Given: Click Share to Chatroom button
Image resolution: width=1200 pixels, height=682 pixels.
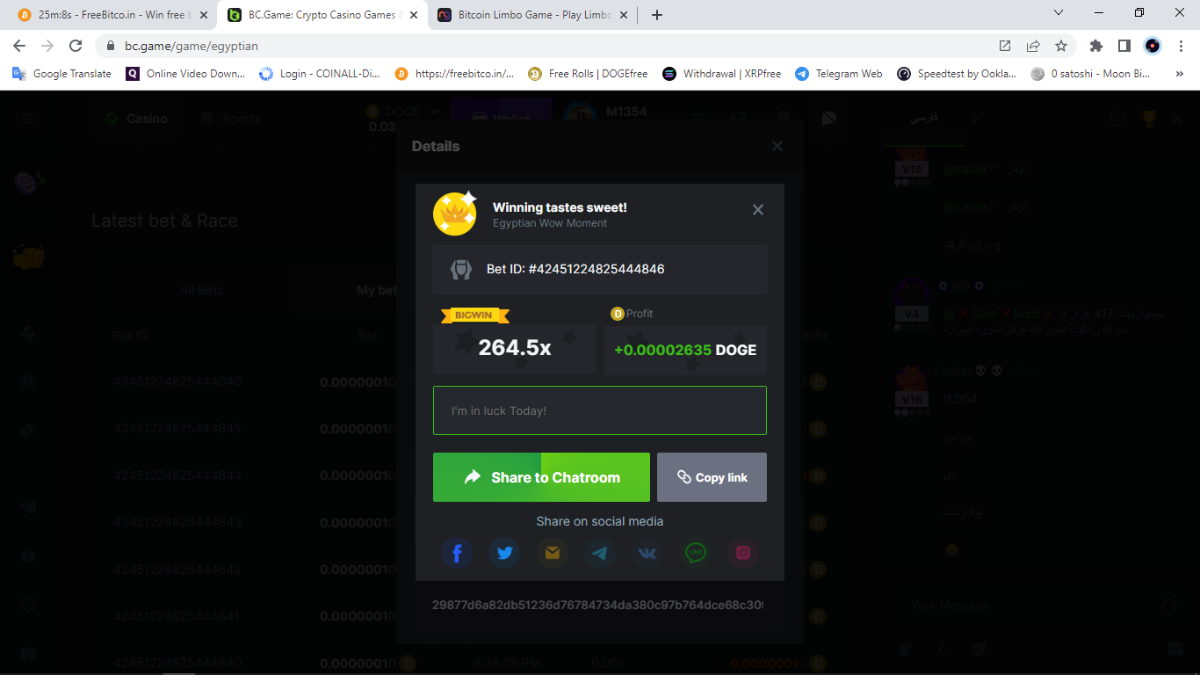Looking at the screenshot, I should (541, 477).
